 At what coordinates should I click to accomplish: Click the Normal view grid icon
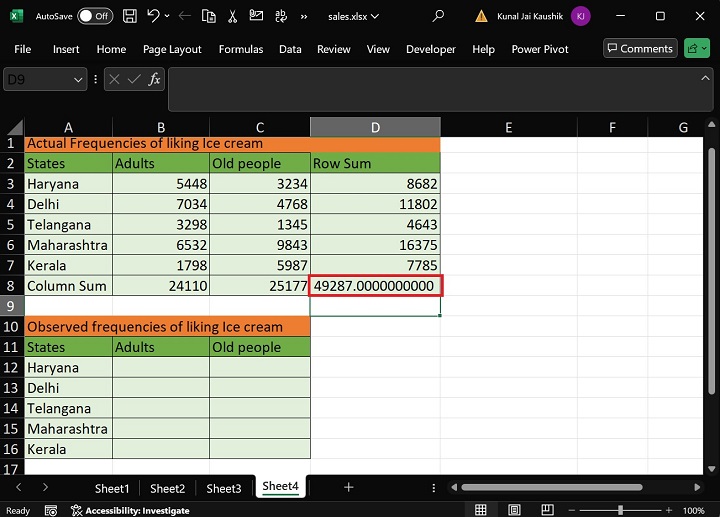(481, 510)
